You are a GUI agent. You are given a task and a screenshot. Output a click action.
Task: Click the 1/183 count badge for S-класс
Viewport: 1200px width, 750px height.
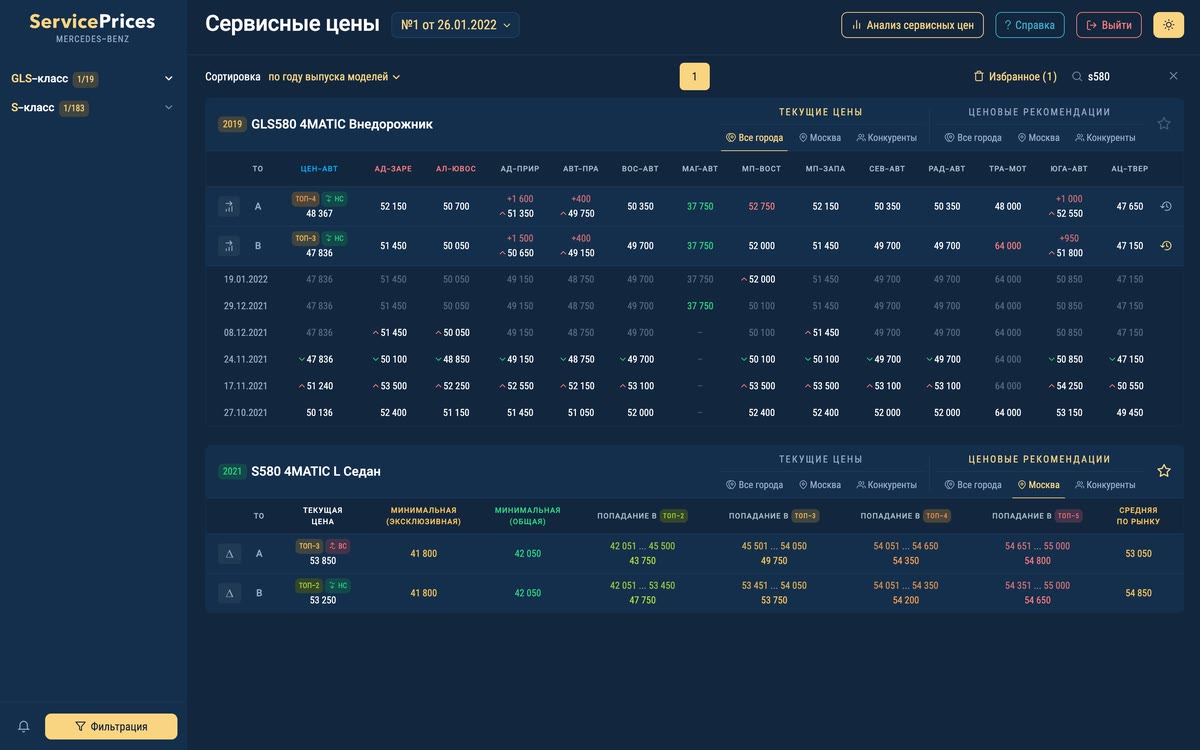click(74, 108)
